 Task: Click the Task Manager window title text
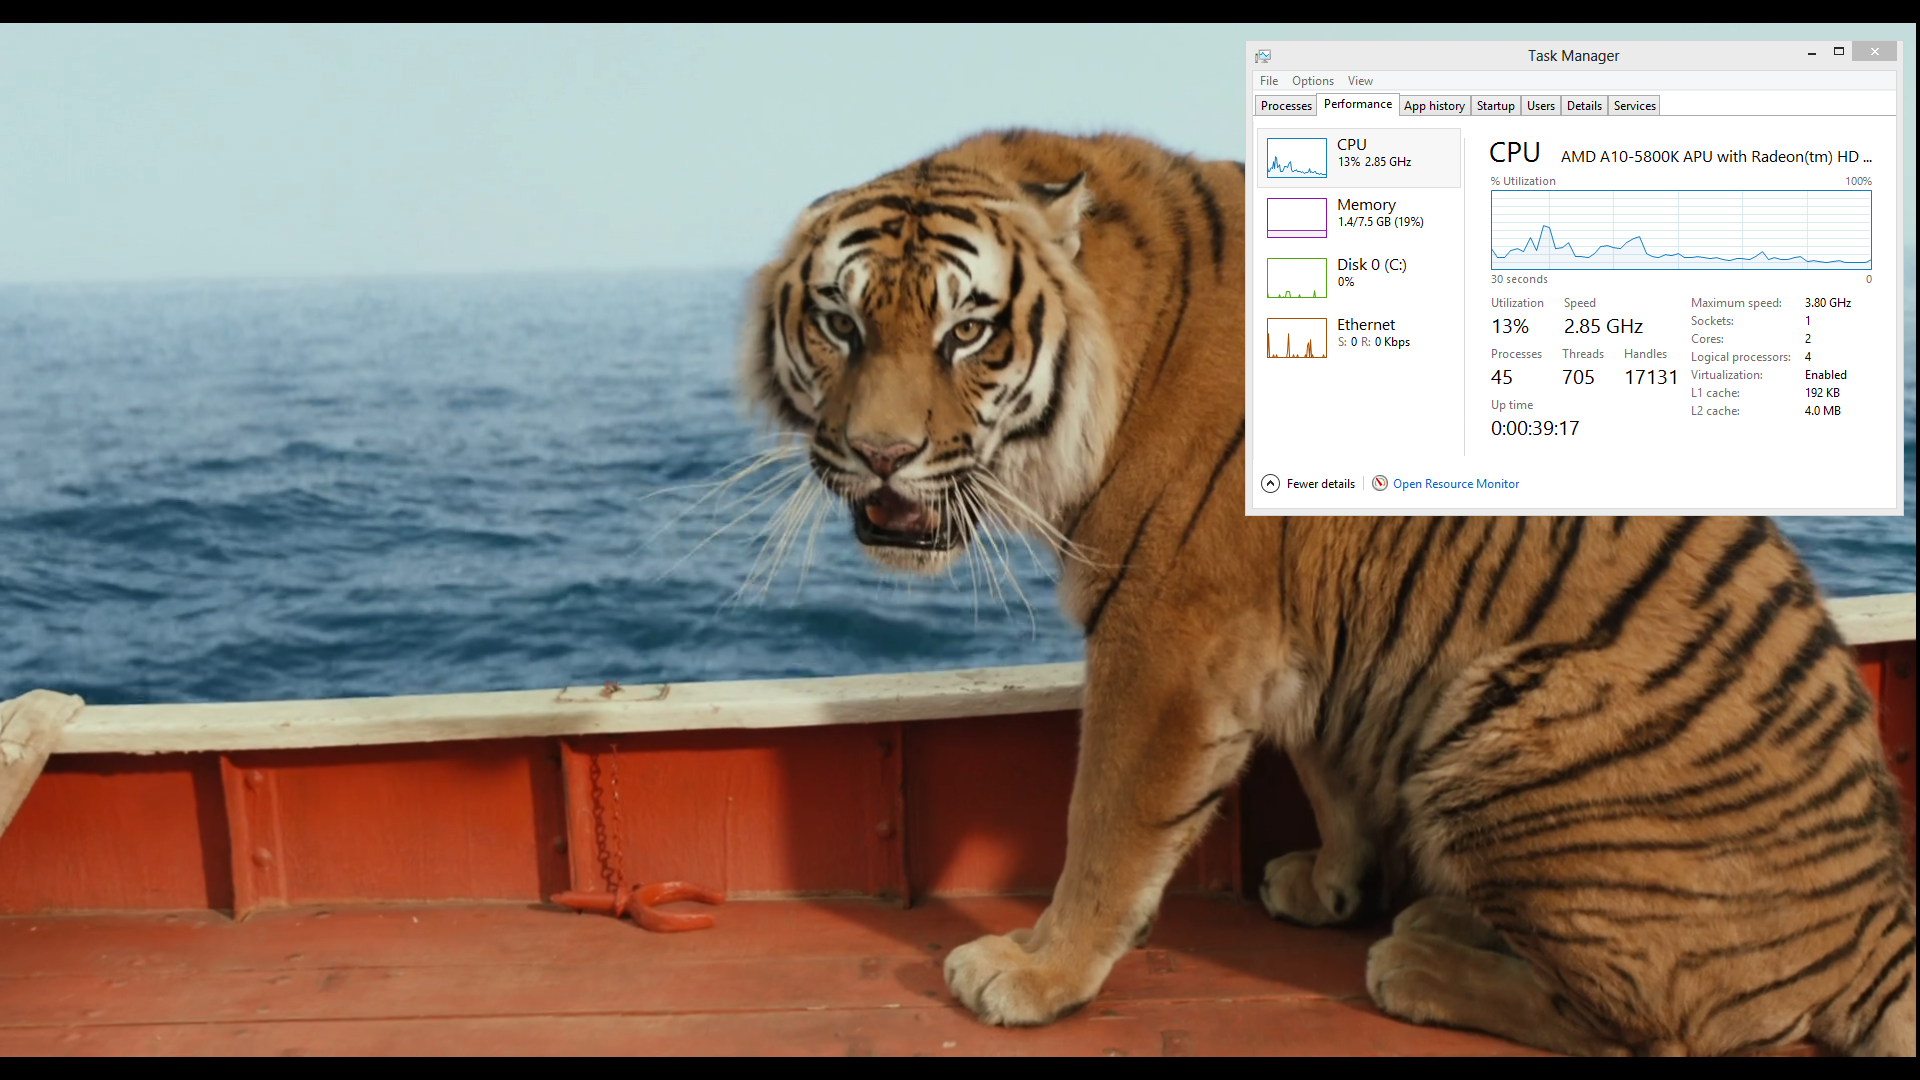pos(1573,56)
